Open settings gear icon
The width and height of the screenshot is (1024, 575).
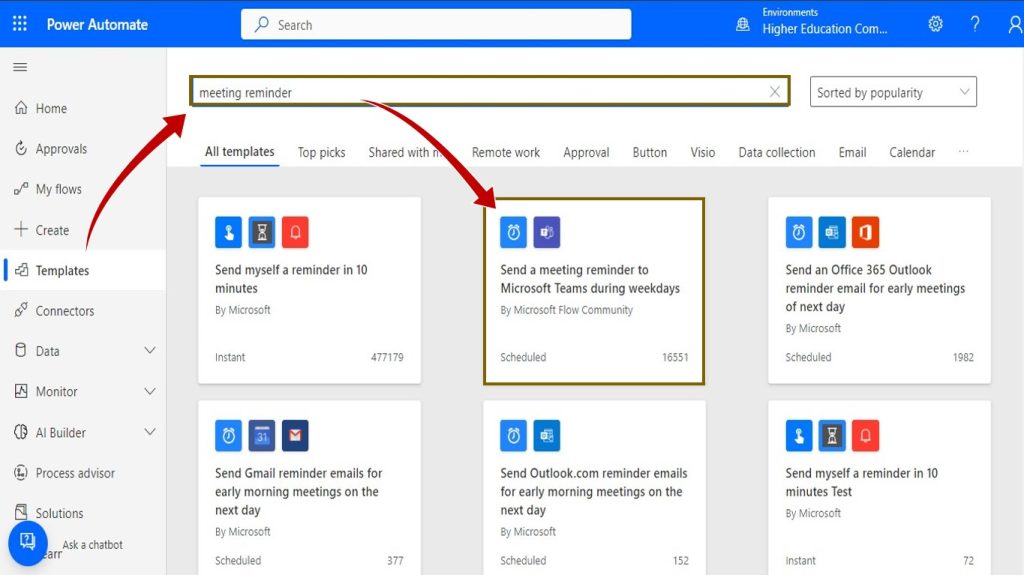tap(935, 24)
